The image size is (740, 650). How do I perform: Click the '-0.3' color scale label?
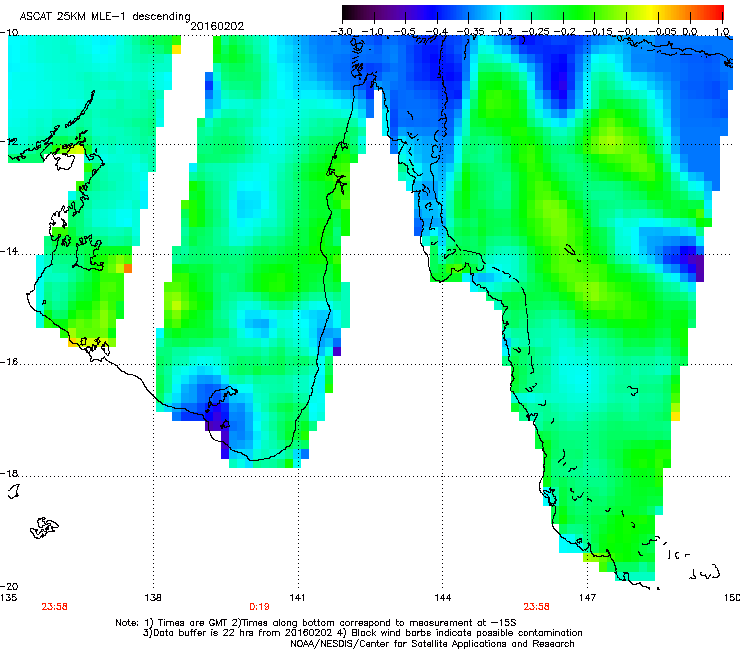click(501, 32)
